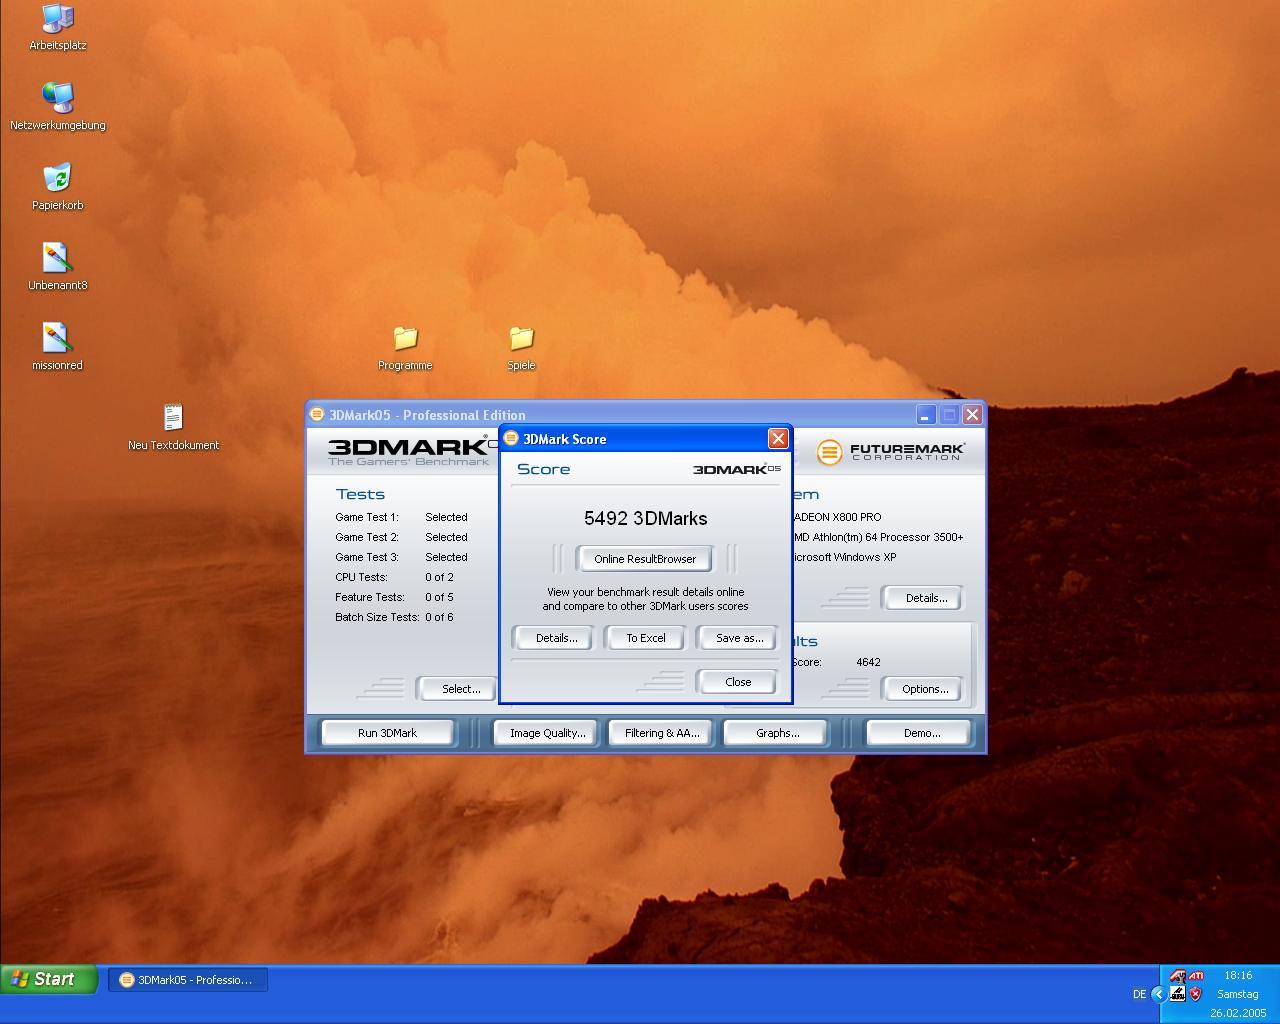Click Close in the 3DMark Score dialog
Viewport: 1280px width, 1024px height.
(x=738, y=682)
